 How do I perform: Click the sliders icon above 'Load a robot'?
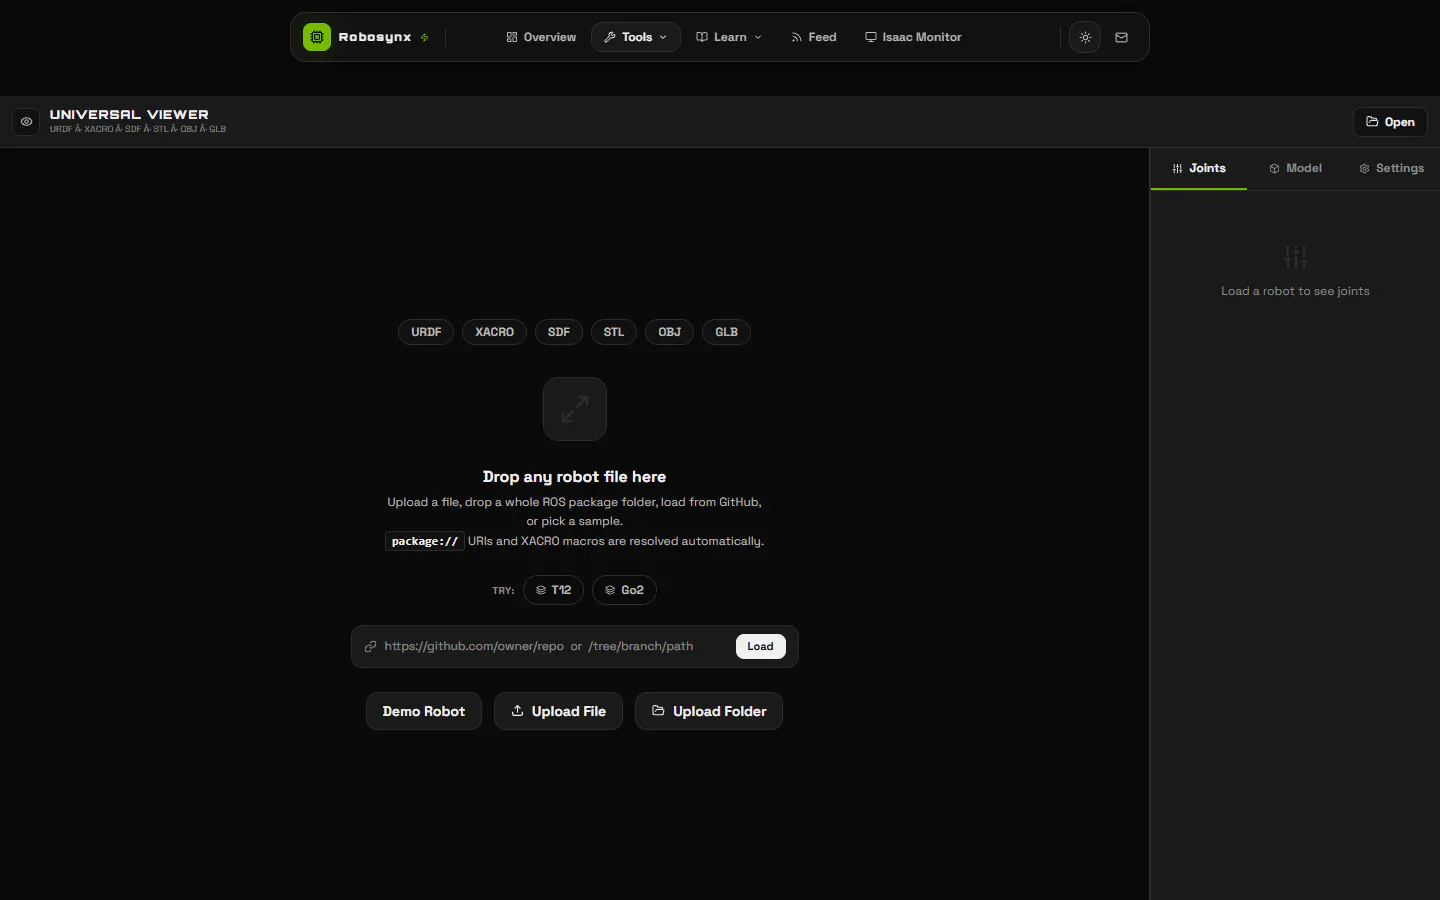pos(1295,257)
